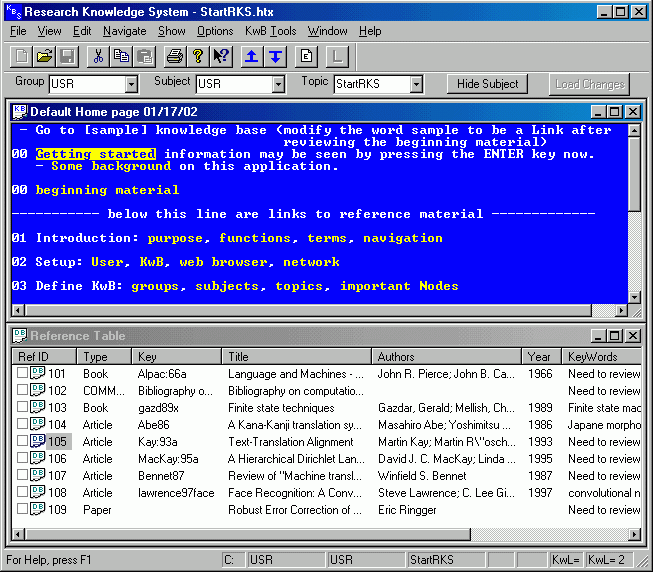Open the File menu
Image resolution: width=653 pixels, height=572 pixels.
click(18, 31)
